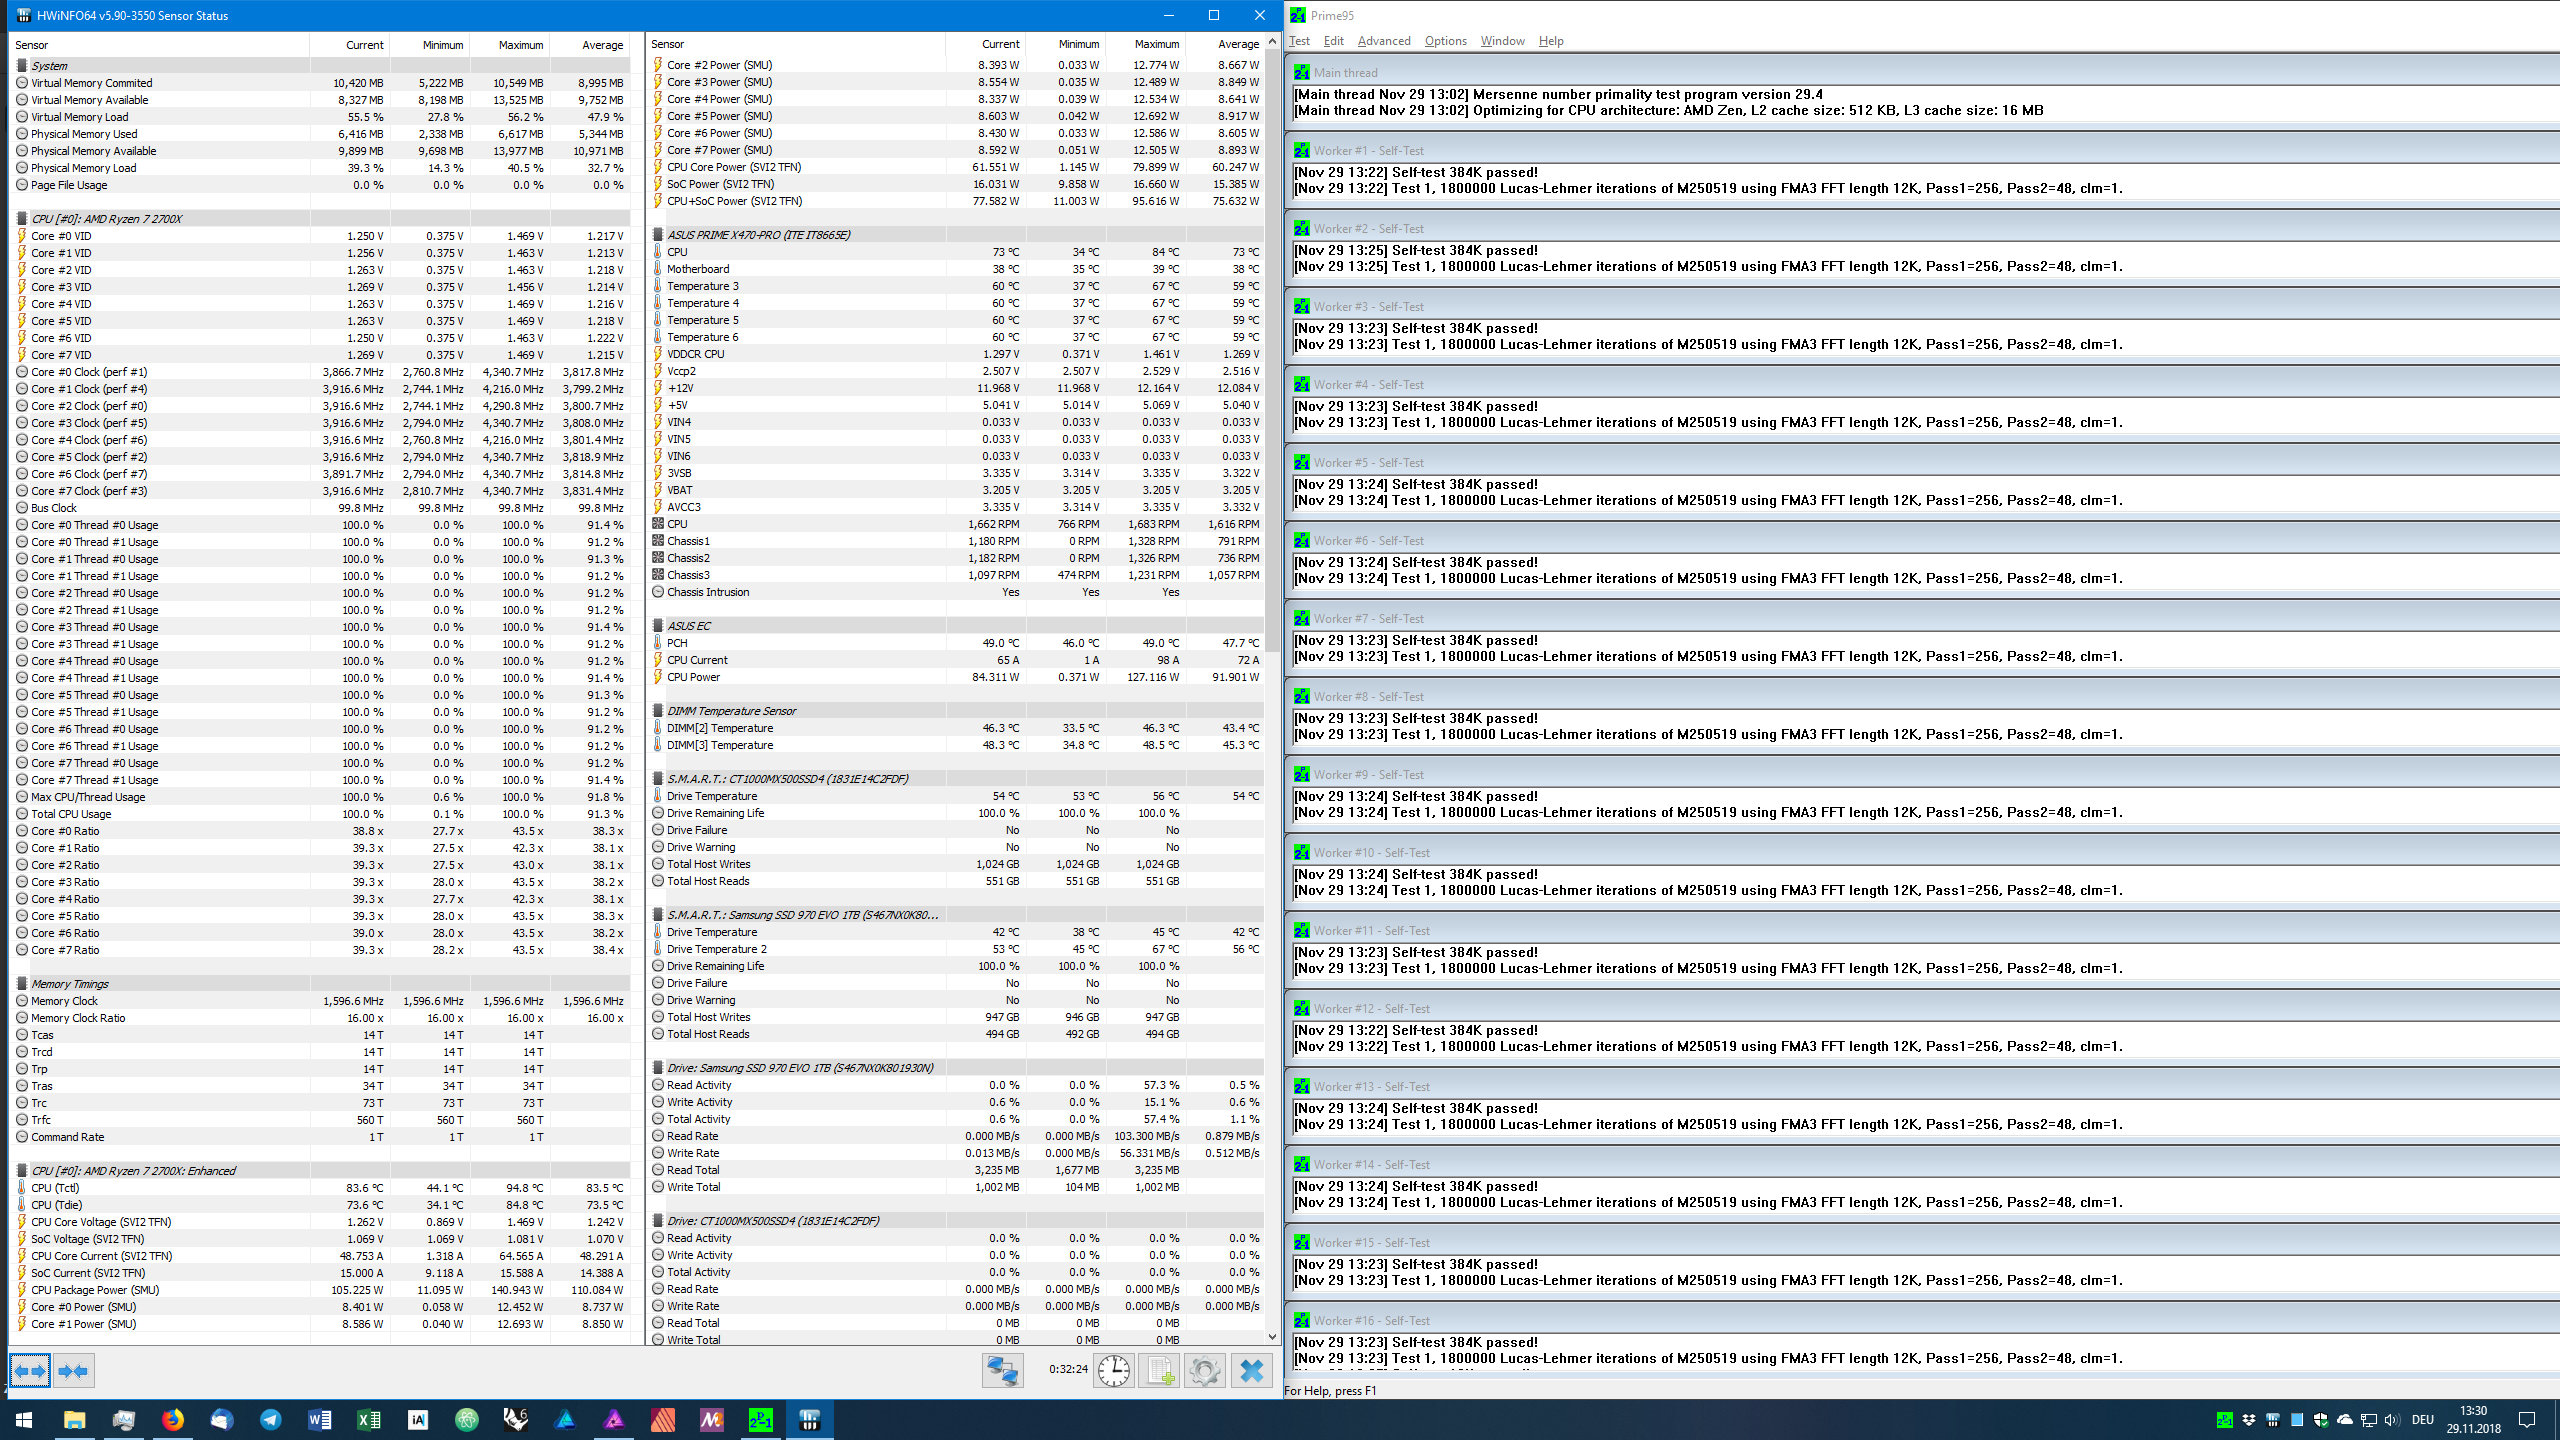2560x1440 pixels.
Task: Open the volume icon in the system tray
Action: 2392,1419
